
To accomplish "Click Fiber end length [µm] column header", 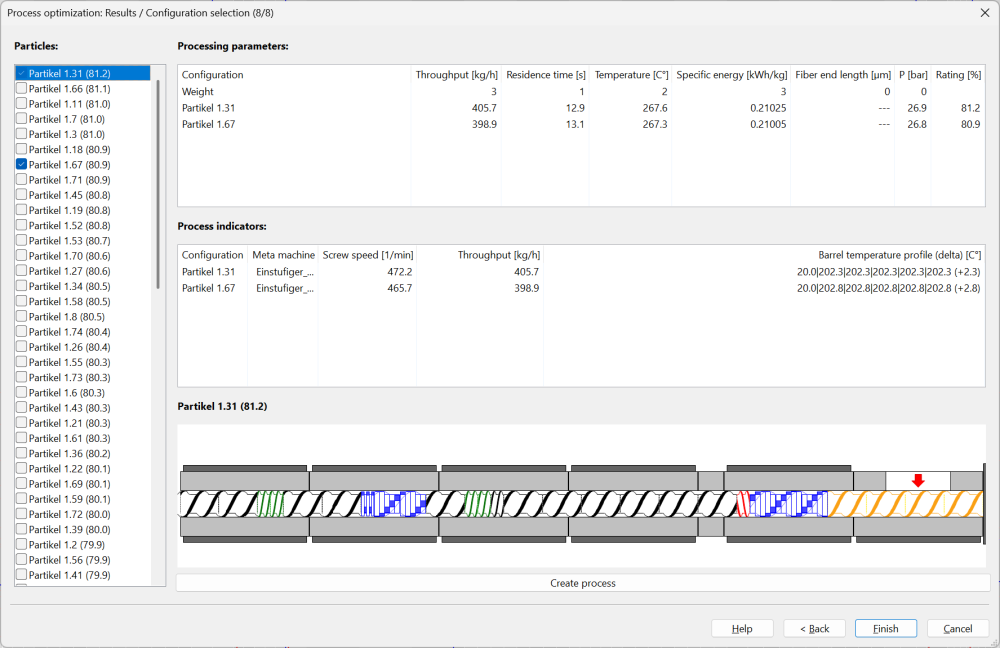I will (842, 75).
